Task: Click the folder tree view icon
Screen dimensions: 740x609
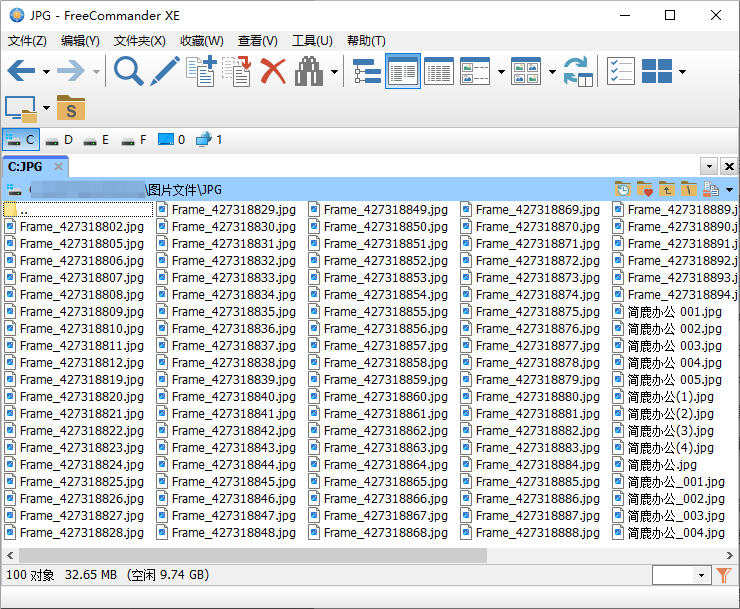Action: pyautogui.click(x=367, y=71)
